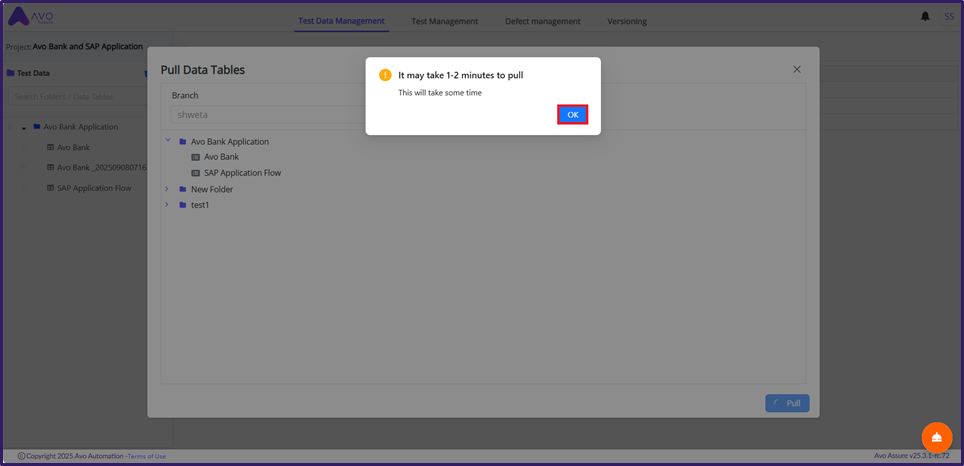964x466 pixels.
Task: Select the Avo Bank data table in the dialog
Action: pos(221,157)
